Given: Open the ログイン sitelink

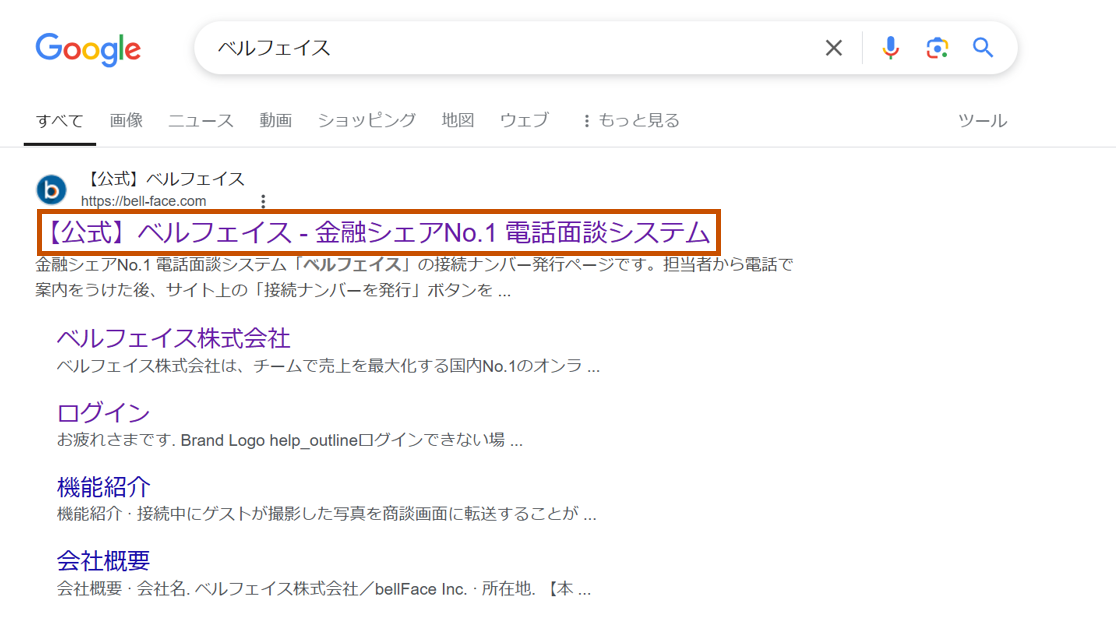Looking at the screenshot, I should [103, 413].
